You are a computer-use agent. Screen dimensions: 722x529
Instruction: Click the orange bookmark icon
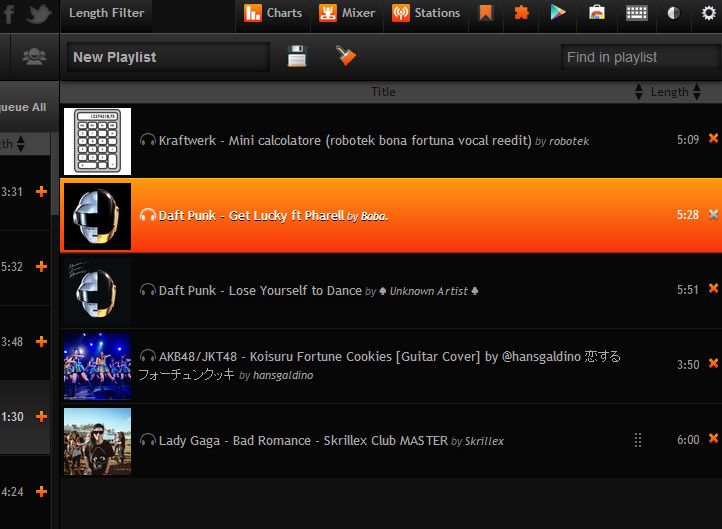[486, 13]
